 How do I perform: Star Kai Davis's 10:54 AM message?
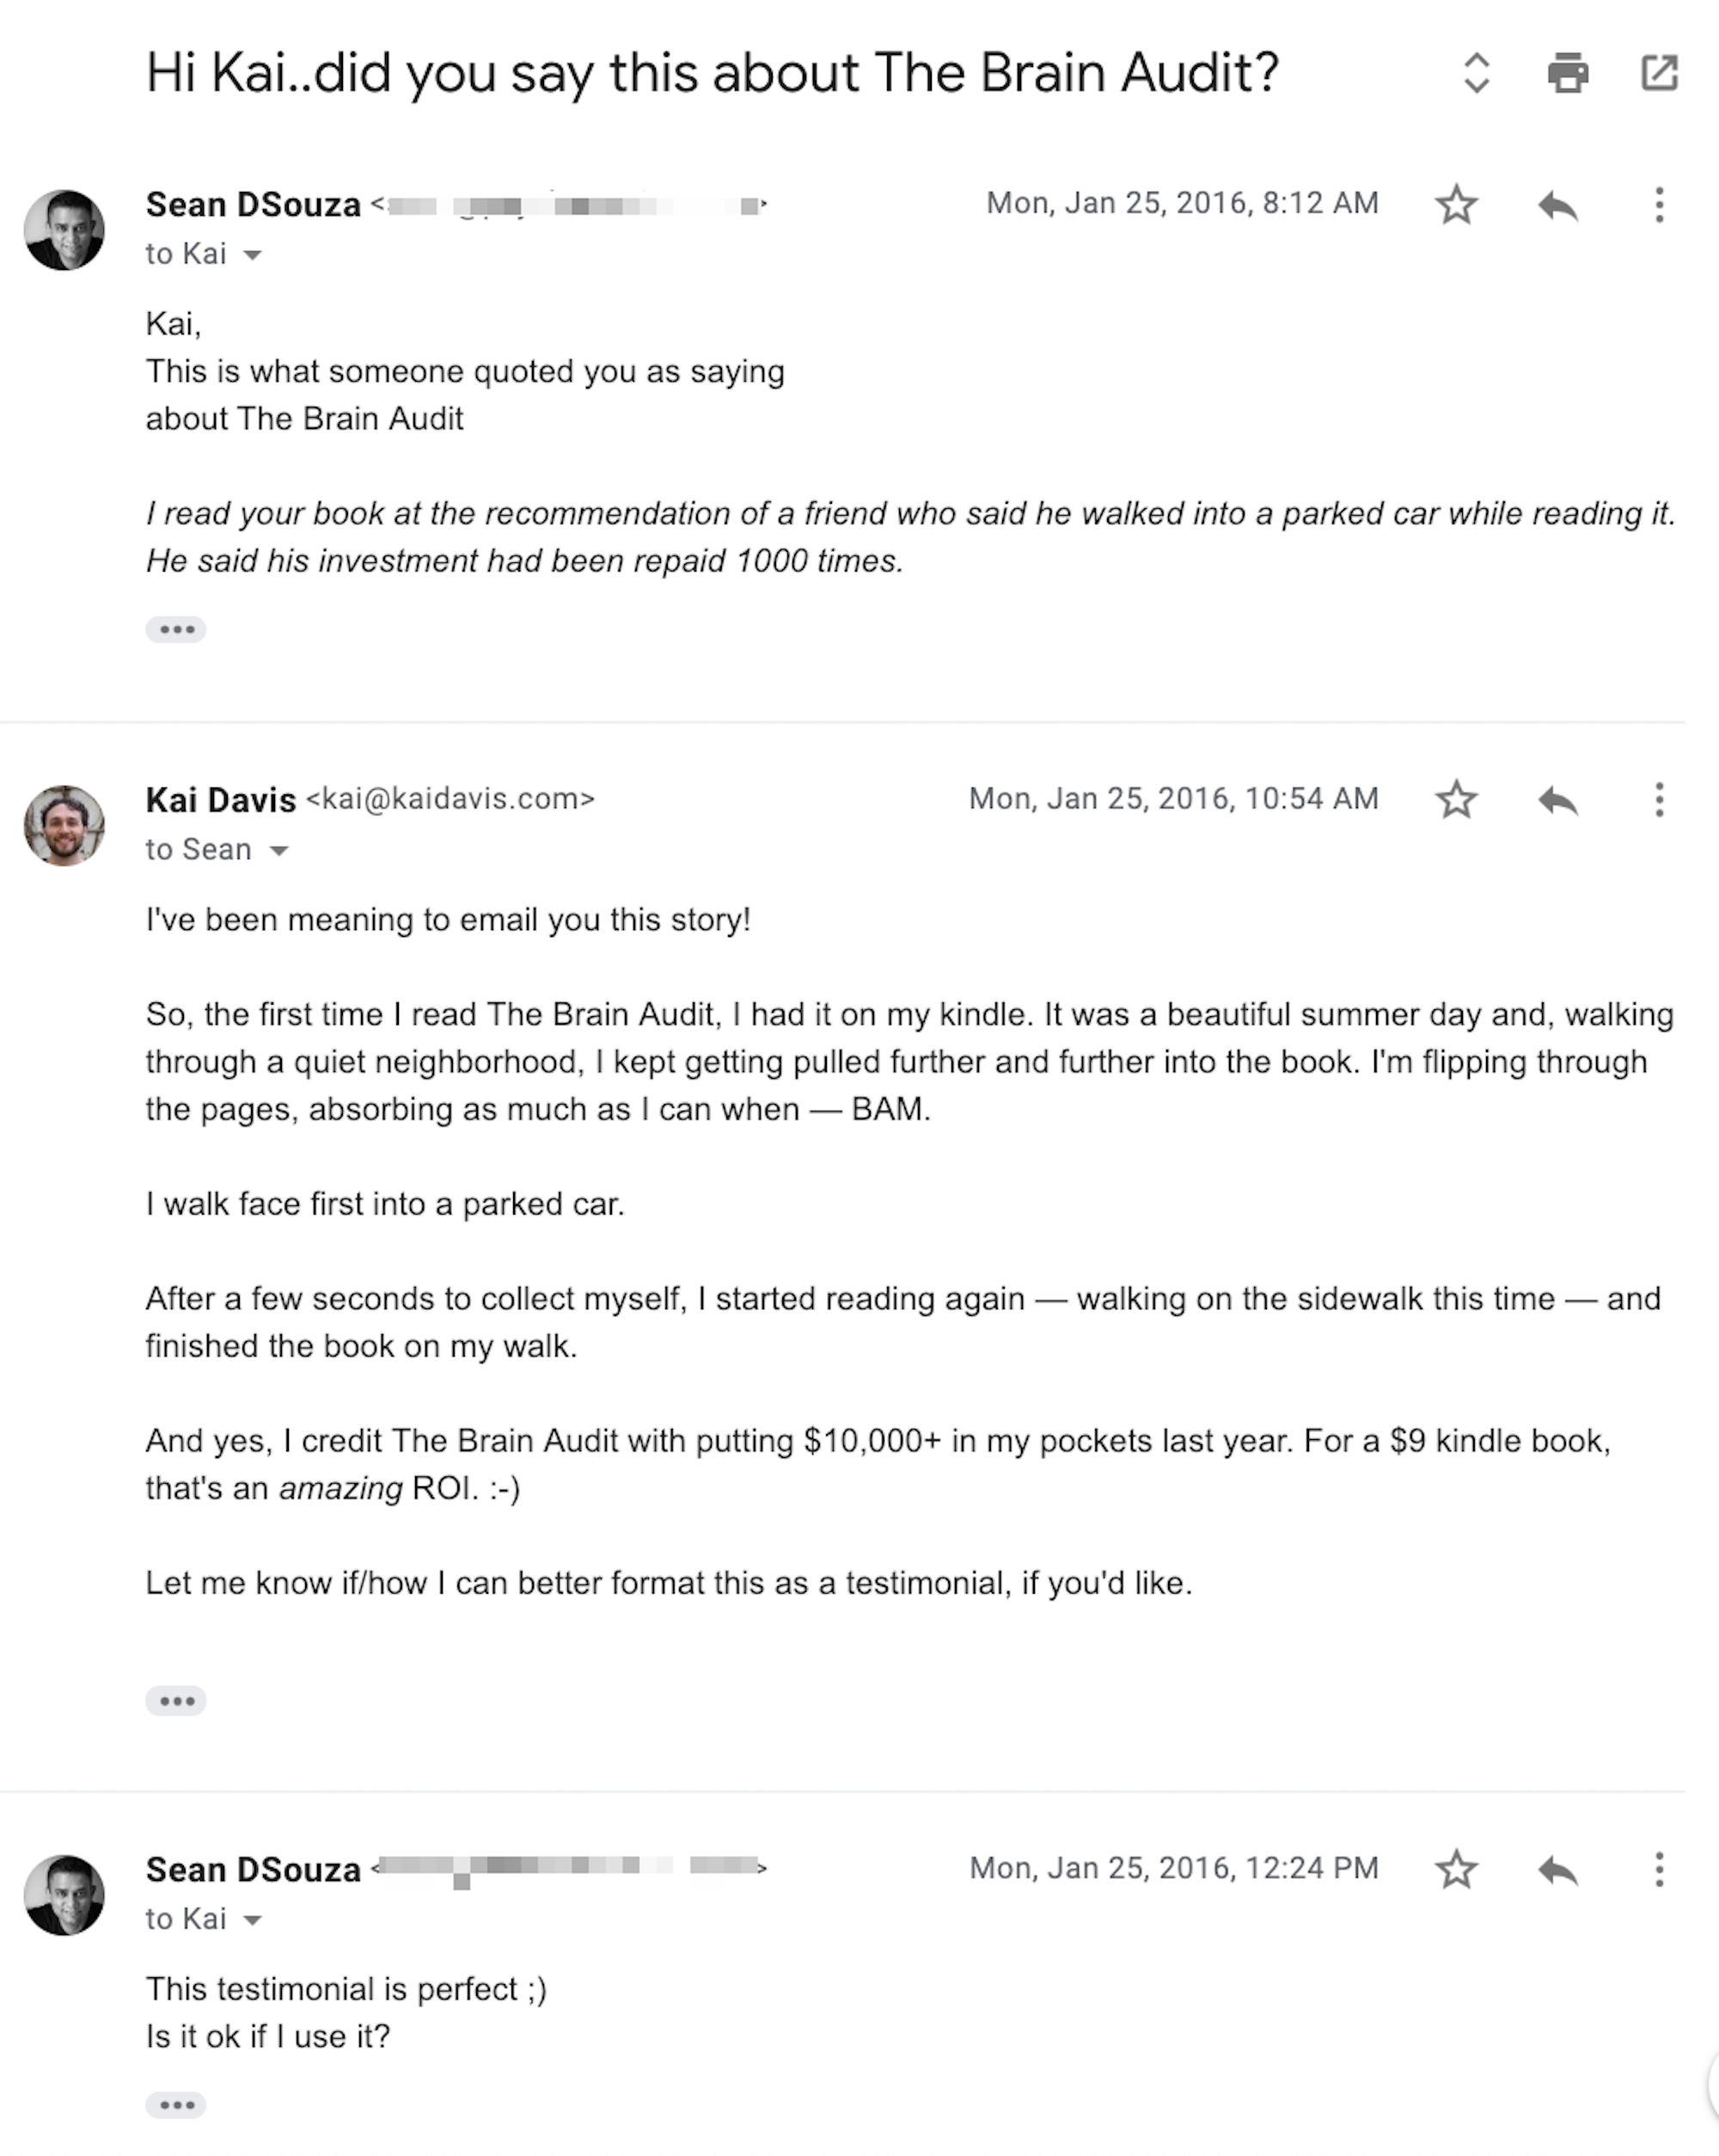(1456, 800)
